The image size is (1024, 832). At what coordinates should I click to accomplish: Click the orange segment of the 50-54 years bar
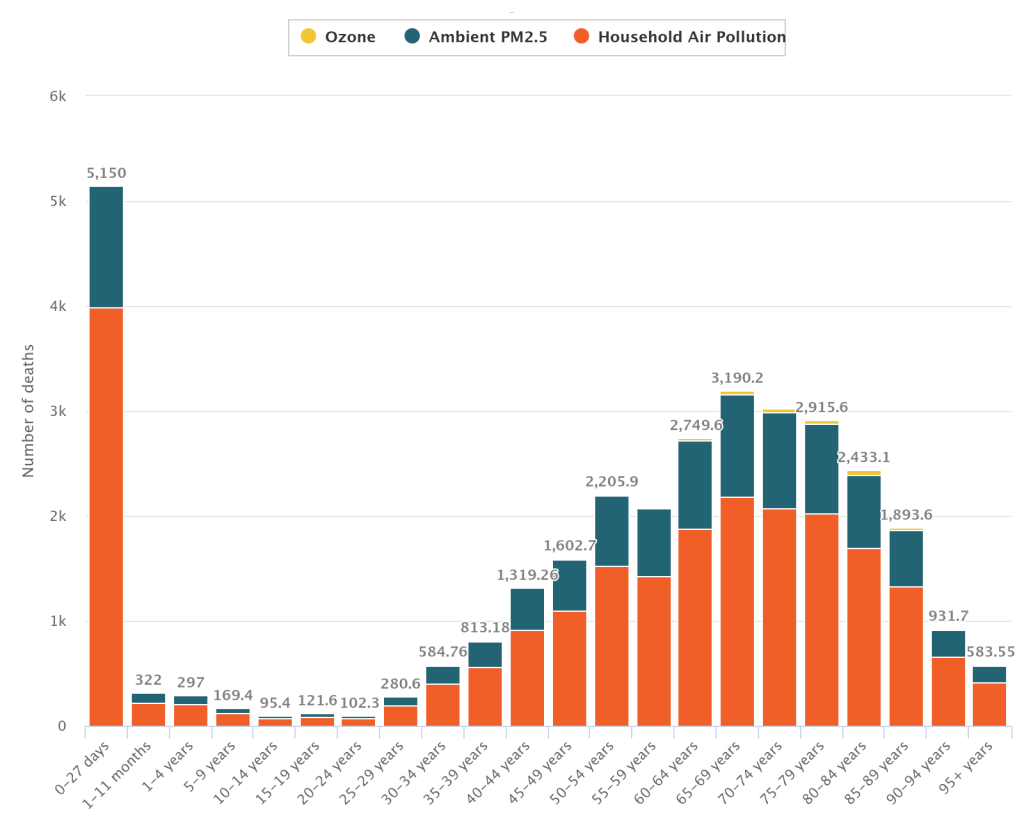[x=611, y=646]
